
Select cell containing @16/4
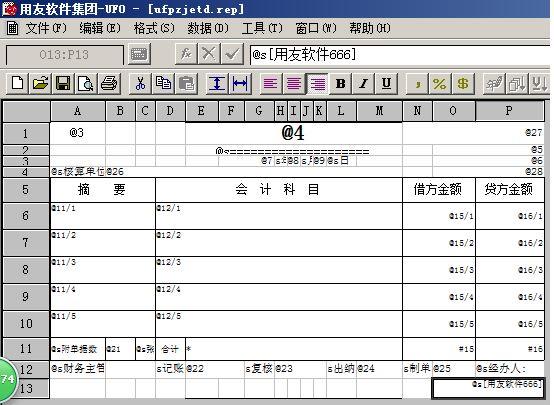pos(509,297)
